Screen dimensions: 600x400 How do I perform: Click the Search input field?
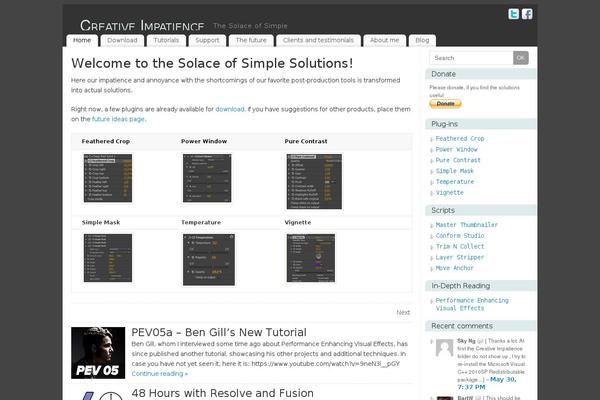pos(471,58)
